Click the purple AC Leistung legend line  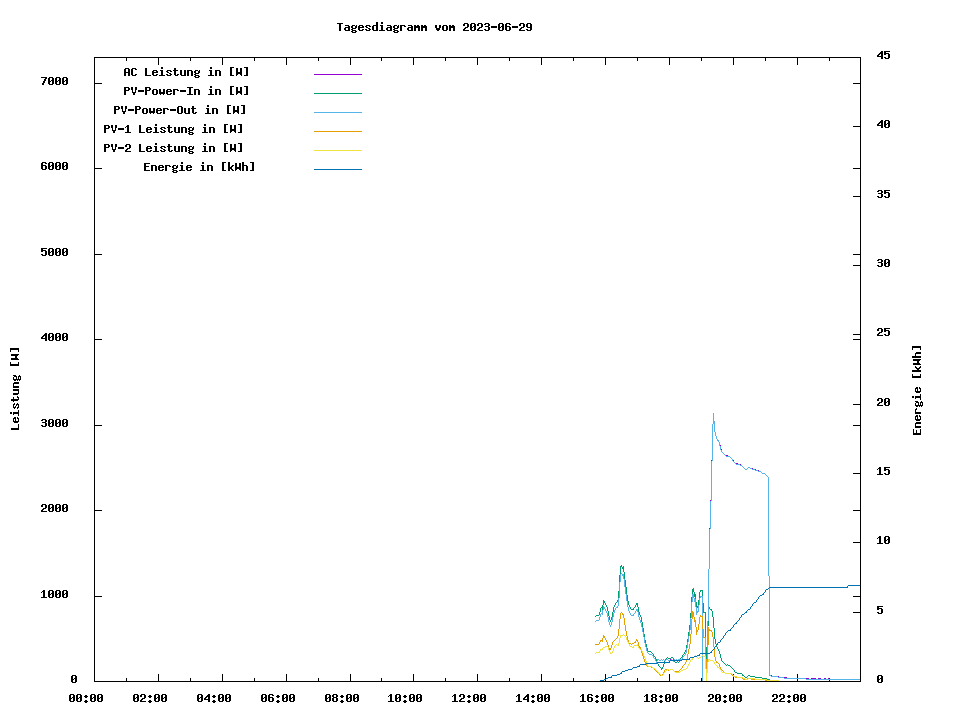click(337, 74)
